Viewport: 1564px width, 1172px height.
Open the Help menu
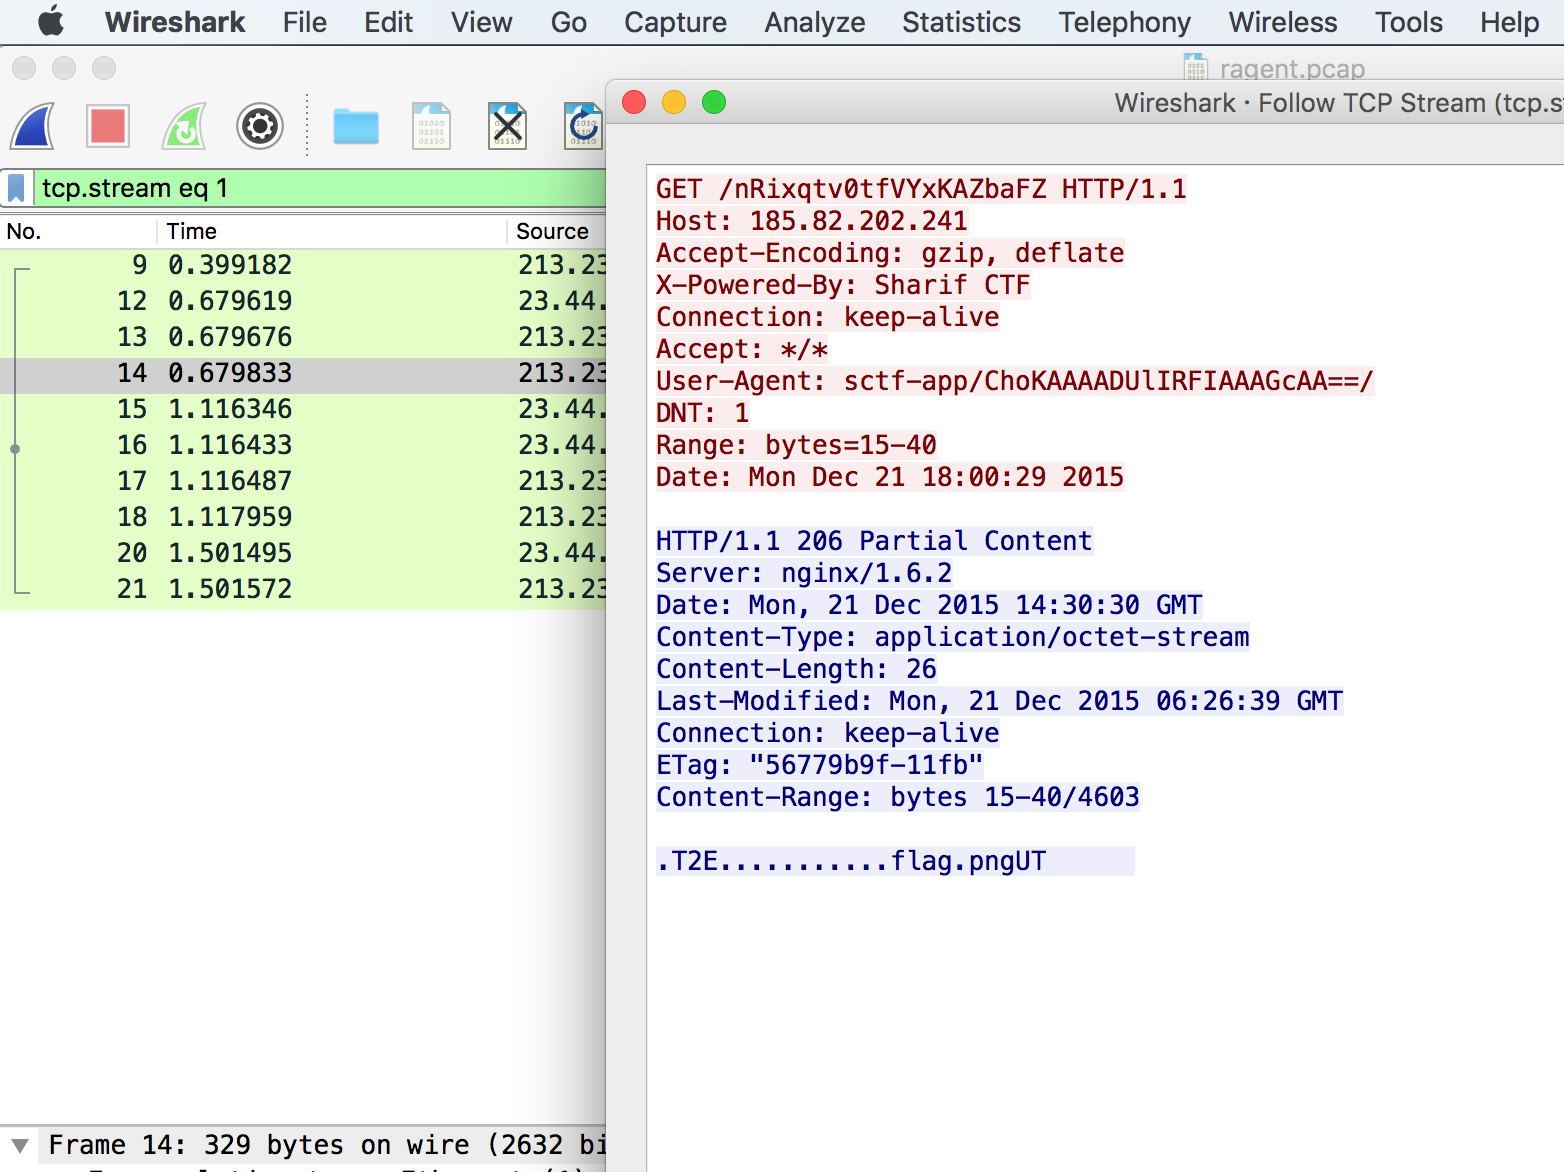pyautogui.click(x=1510, y=22)
